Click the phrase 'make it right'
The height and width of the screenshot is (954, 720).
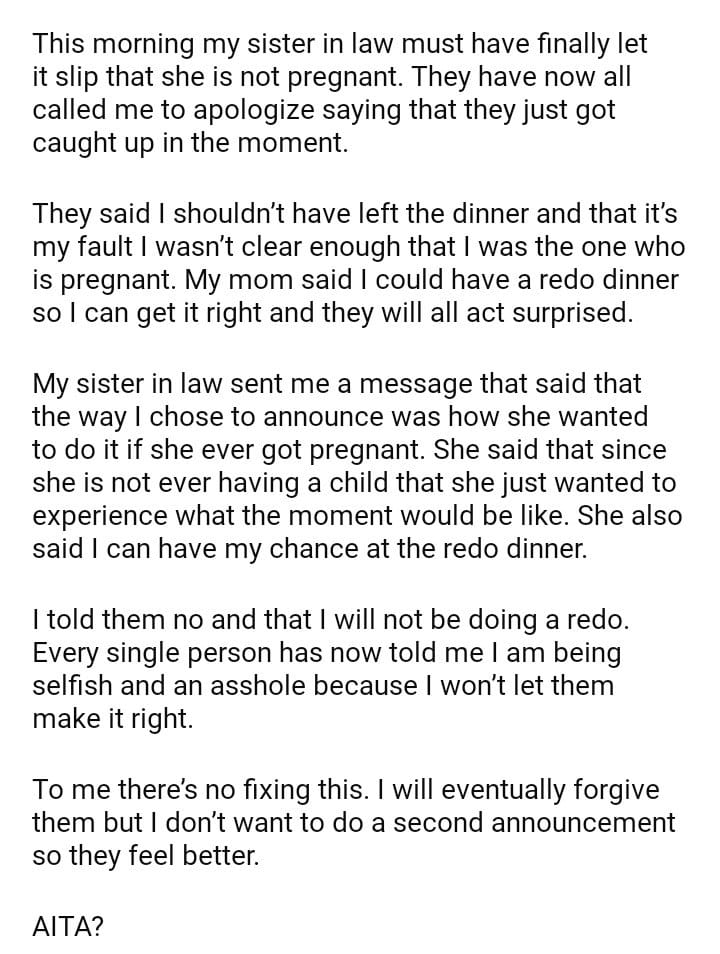[x=112, y=719]
